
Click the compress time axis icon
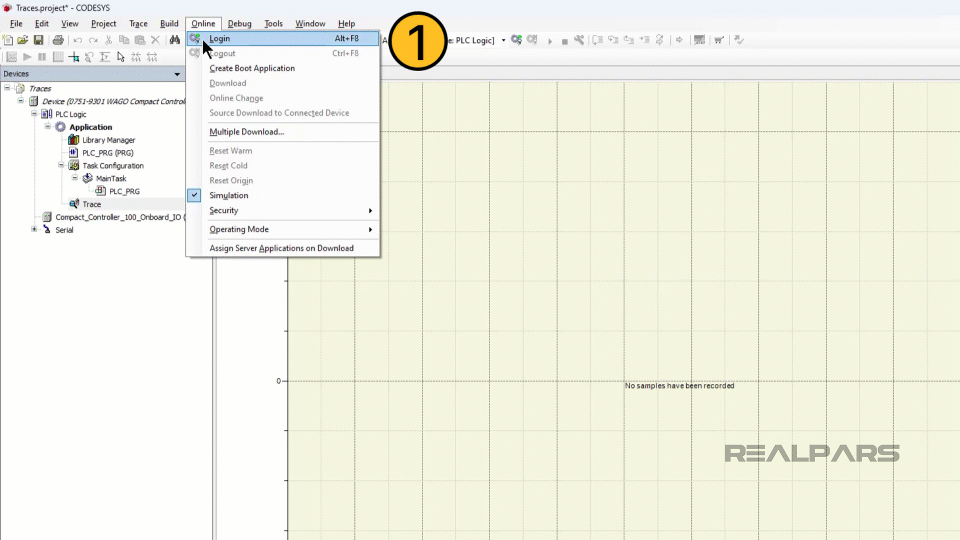[136, 57]
